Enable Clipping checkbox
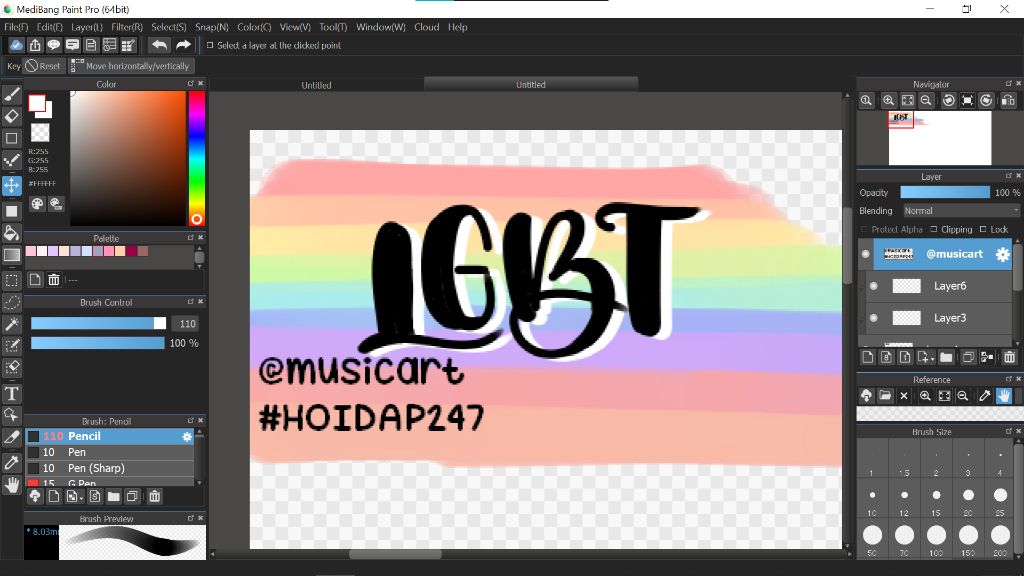 pos(934,229)
